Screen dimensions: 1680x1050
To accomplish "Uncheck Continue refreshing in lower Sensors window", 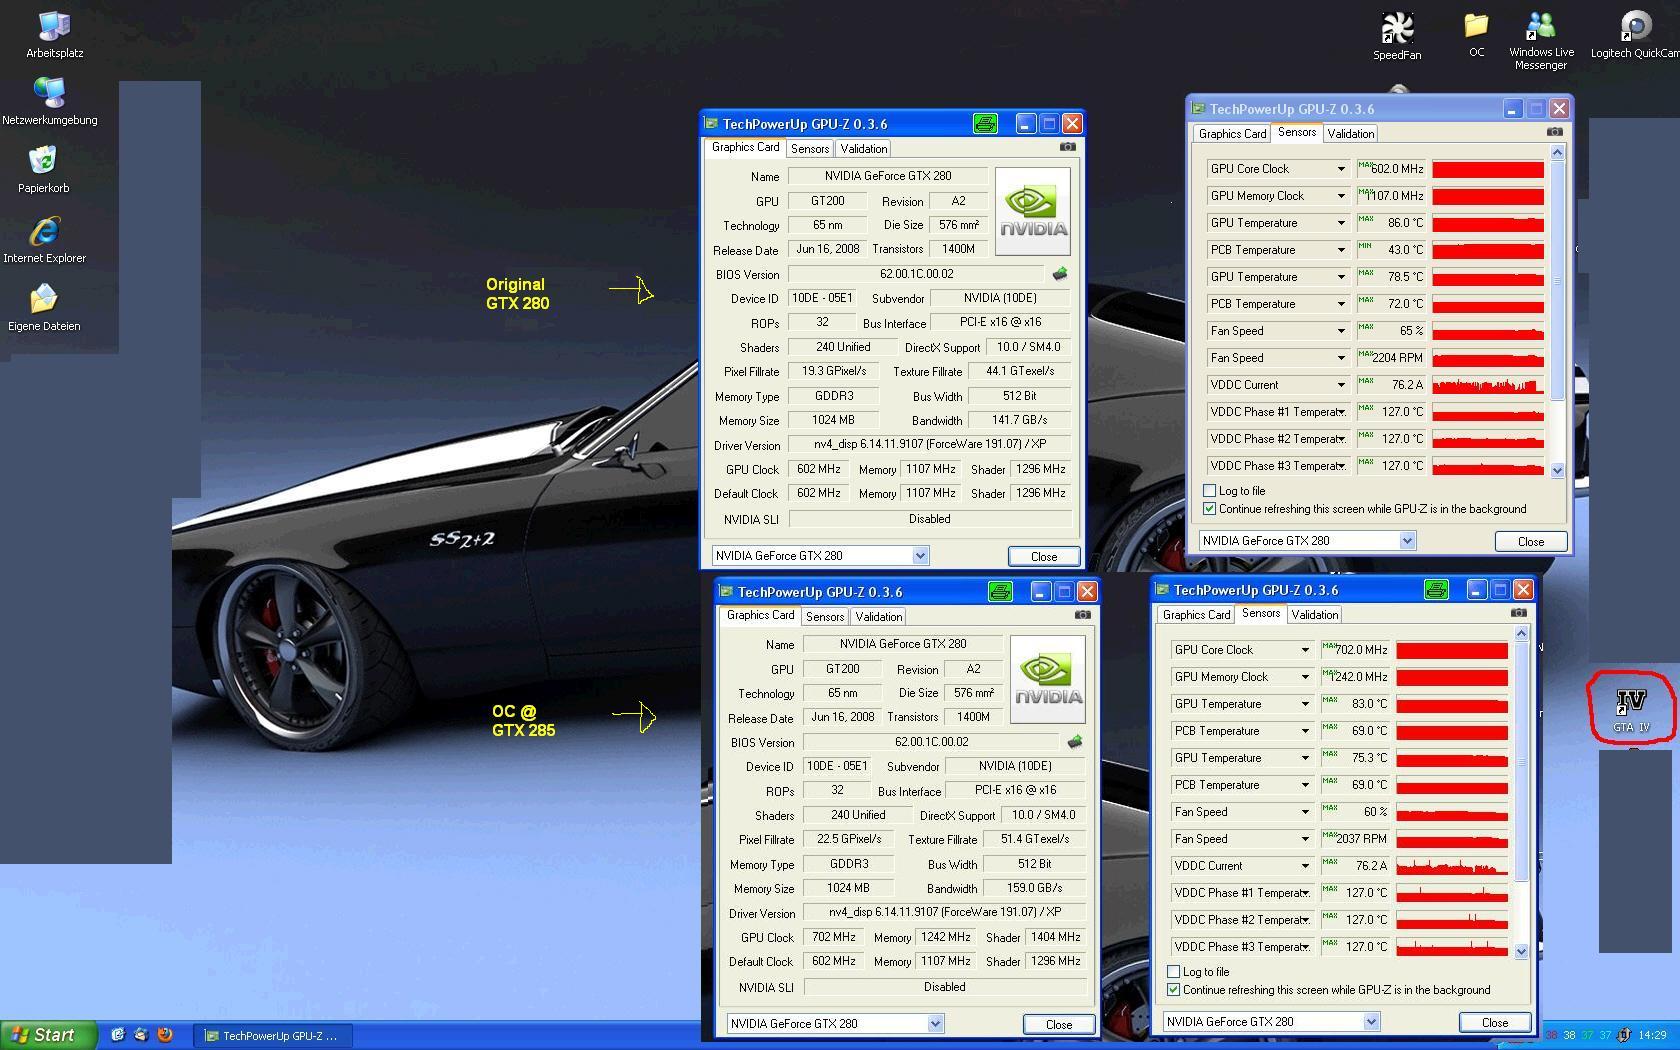I will coord(1173,990).
